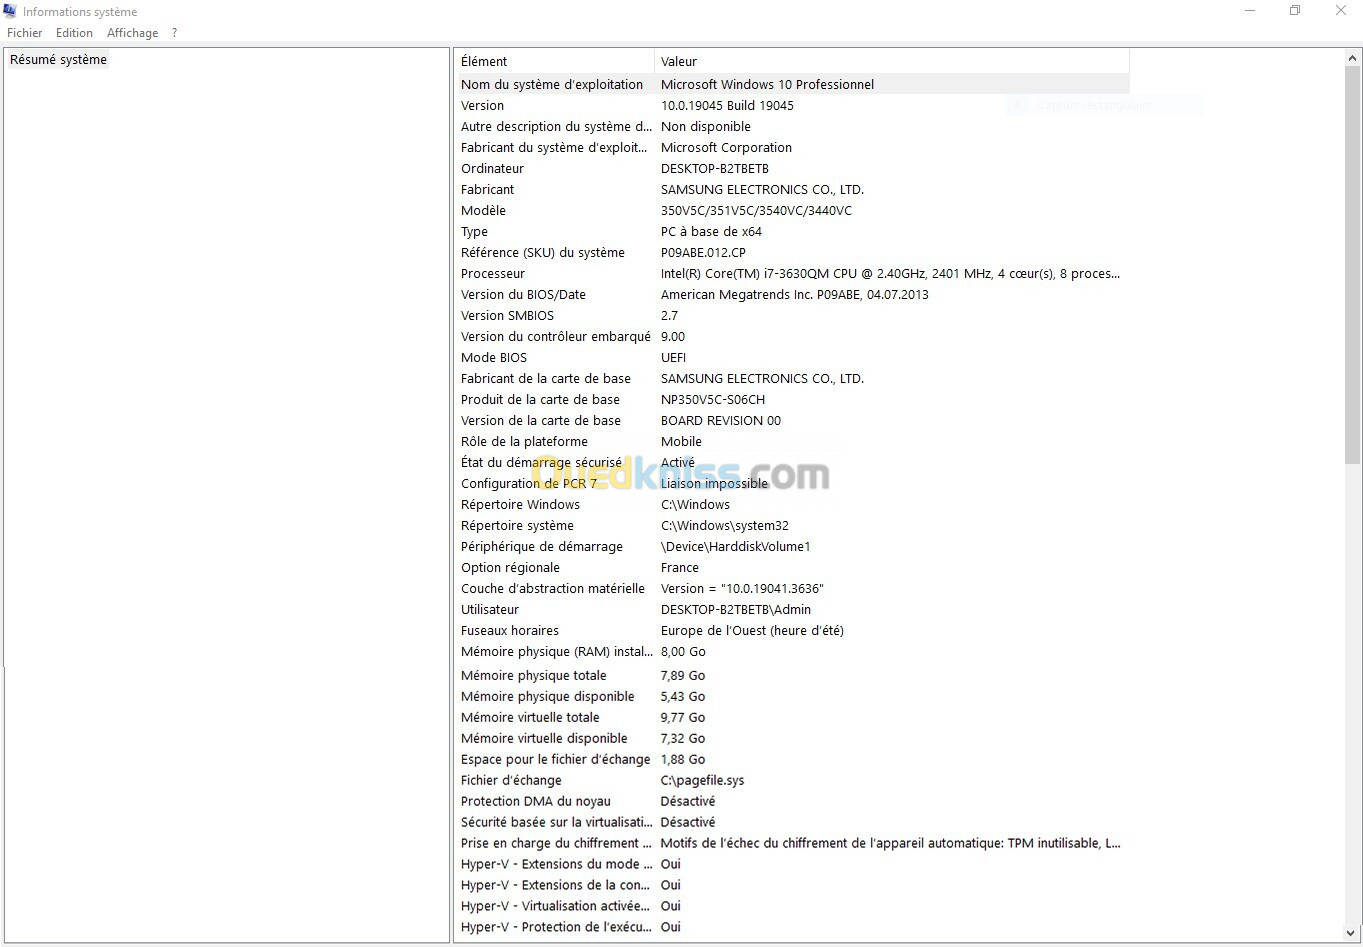Select the Mémoire virtuelle totale label
The height and width of the screenshot is (947, 1363).
pyautogui.click(x=530, y=718)
